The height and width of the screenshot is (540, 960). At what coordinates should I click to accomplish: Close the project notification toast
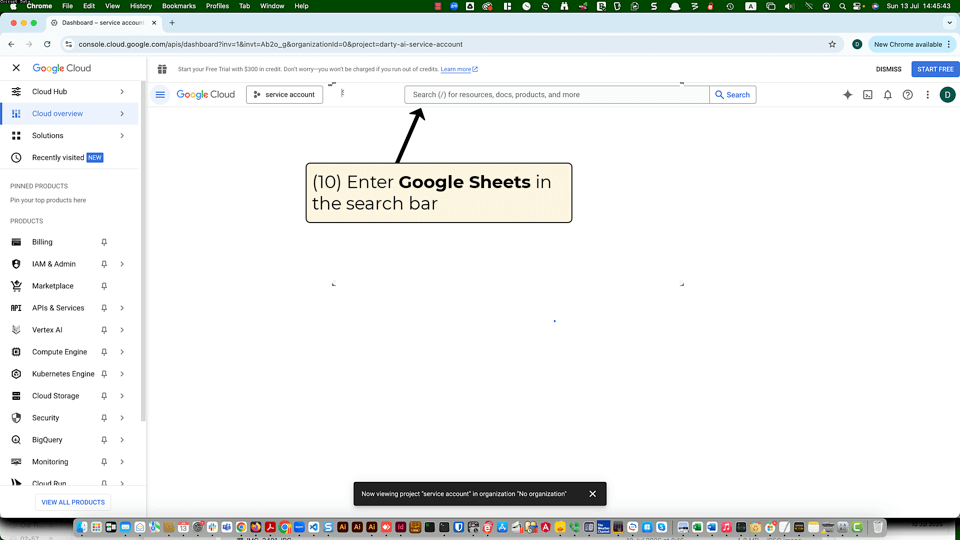click(x=593, y=494)
